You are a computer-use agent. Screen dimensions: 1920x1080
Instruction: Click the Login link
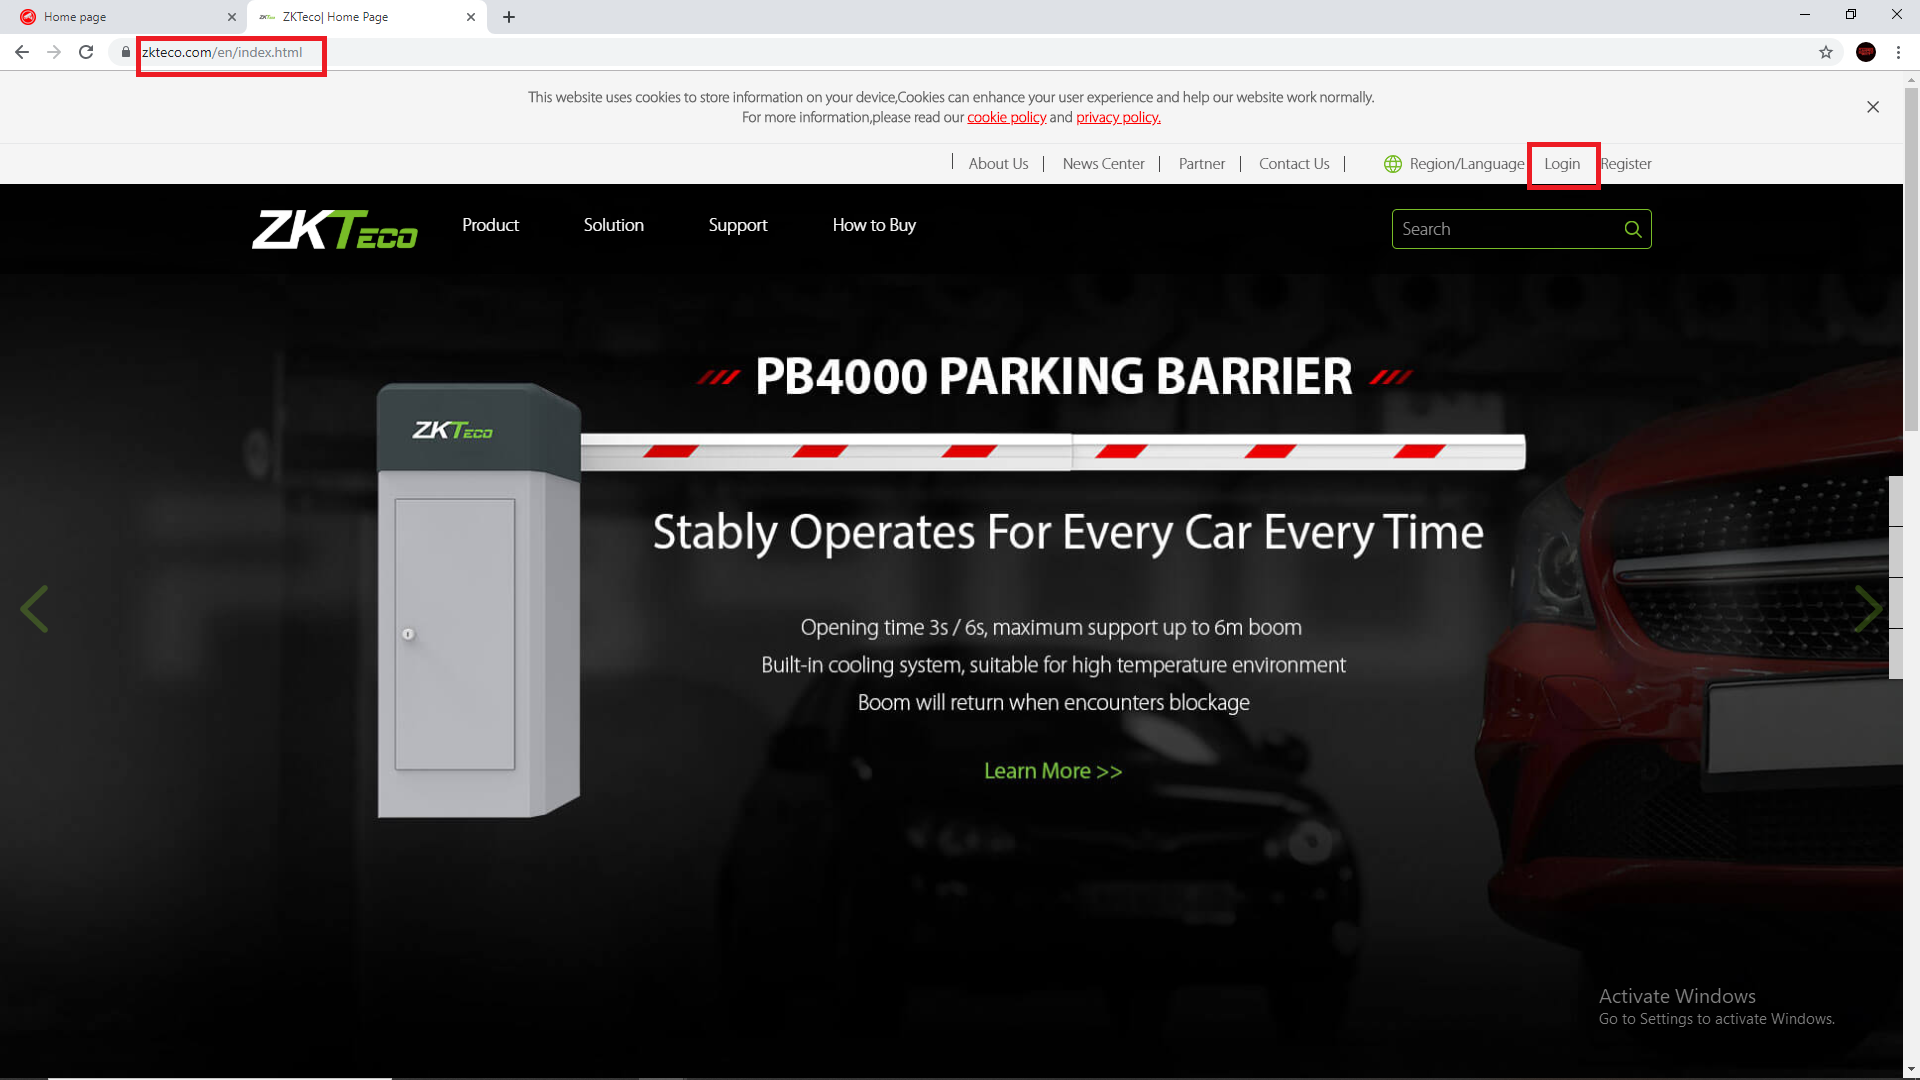pos(1562,164)
